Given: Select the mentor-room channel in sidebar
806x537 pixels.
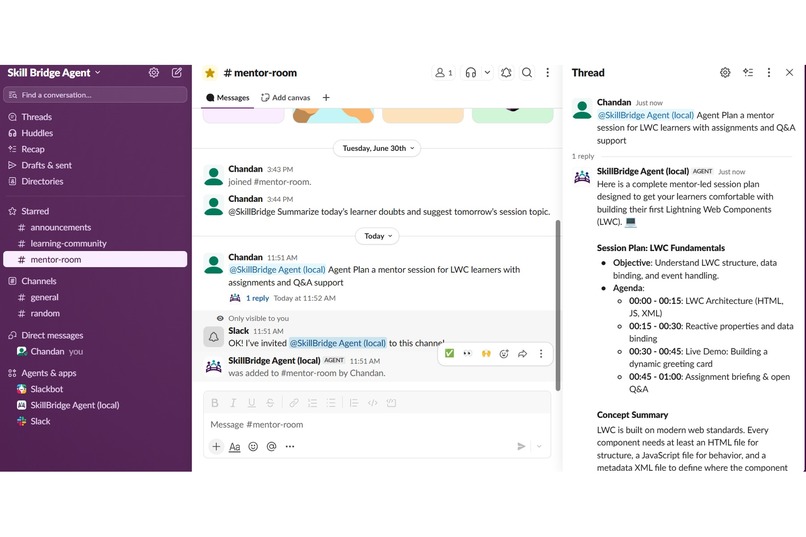Looking at the screenshot, I should pos(96,260).
